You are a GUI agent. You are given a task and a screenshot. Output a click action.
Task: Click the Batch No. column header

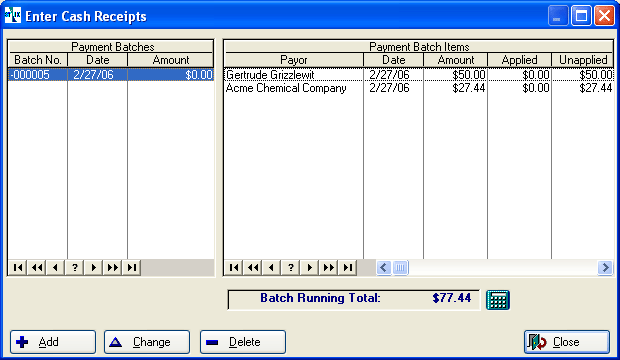pos(38,60)
